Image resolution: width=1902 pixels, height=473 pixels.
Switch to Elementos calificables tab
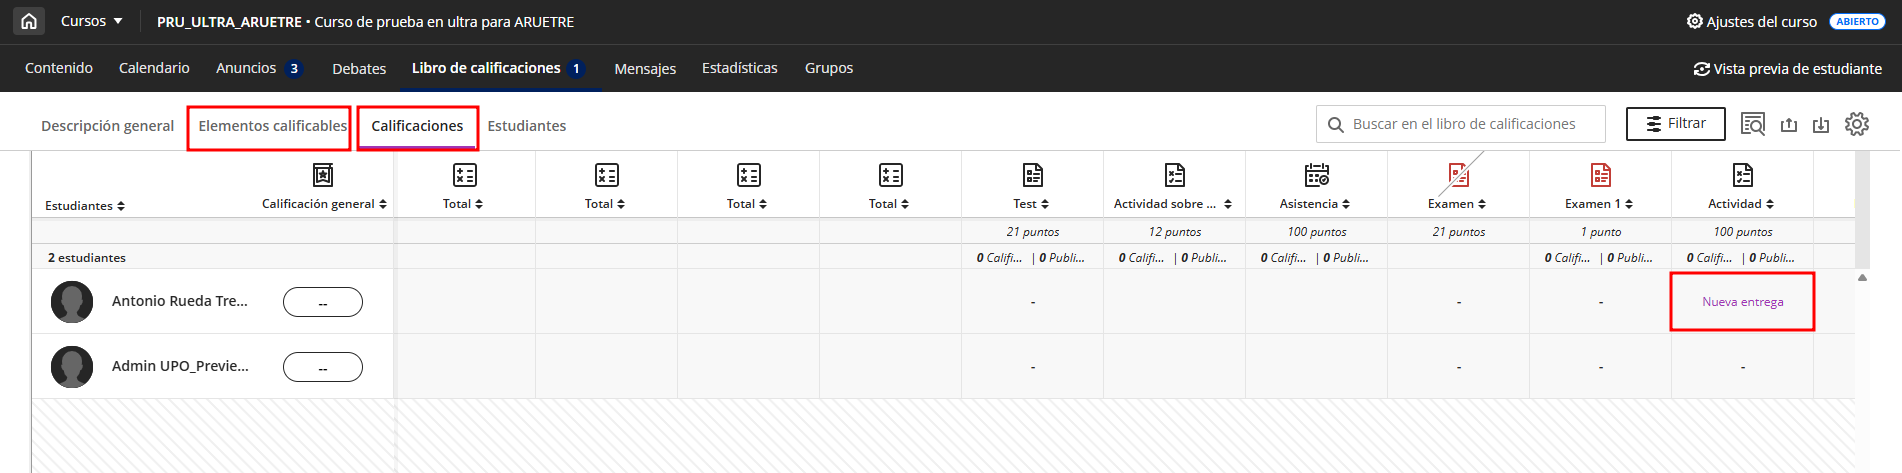click(272, 126)
